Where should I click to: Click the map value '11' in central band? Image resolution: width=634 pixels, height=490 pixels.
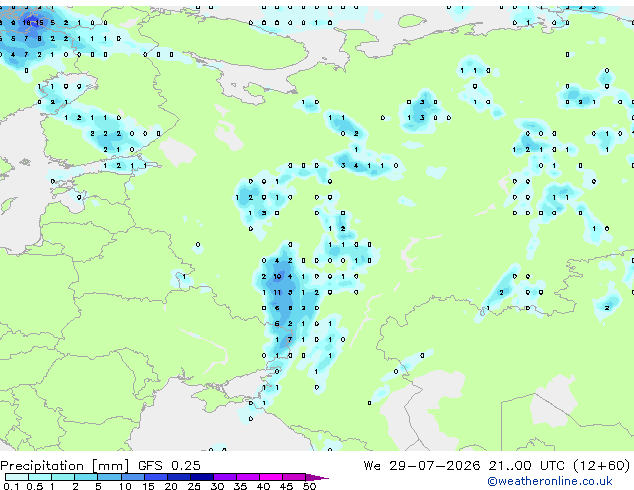coord(277,292)
